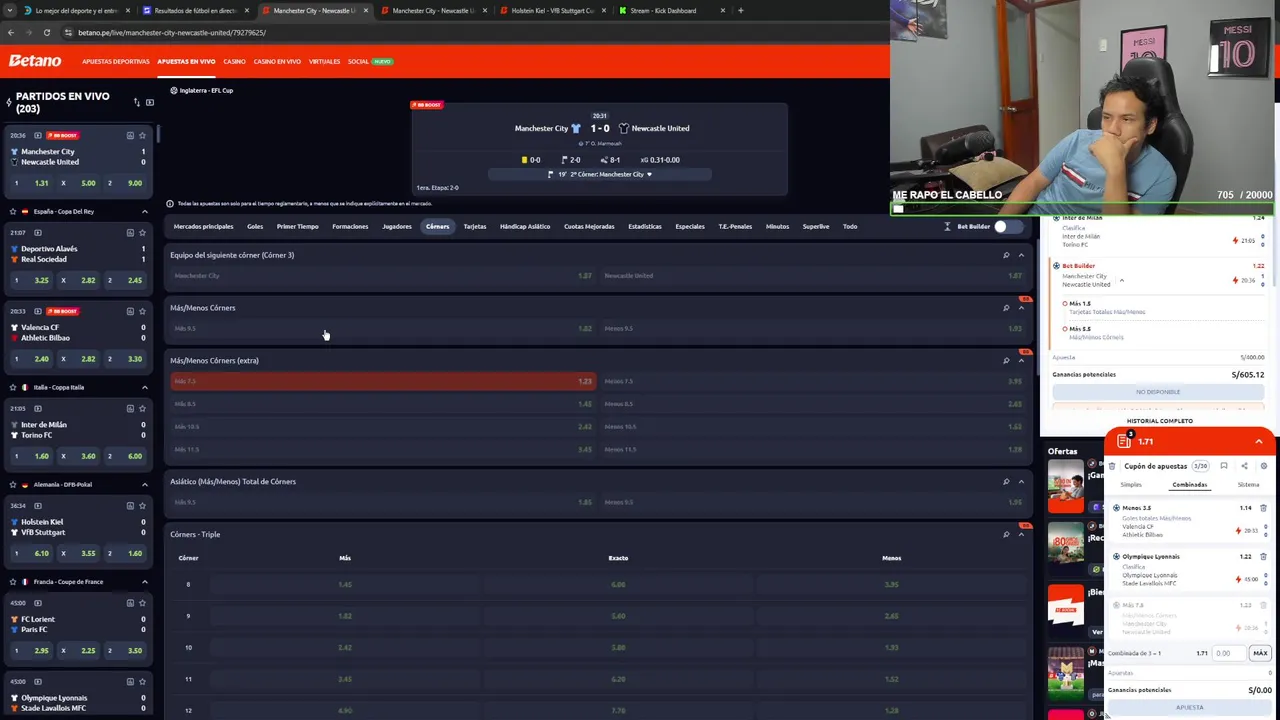Favorite the Holstein Kiel vs VfB Stuttgart match
This screenshot has height=720, width=1280.
click(x=142, y=506)
